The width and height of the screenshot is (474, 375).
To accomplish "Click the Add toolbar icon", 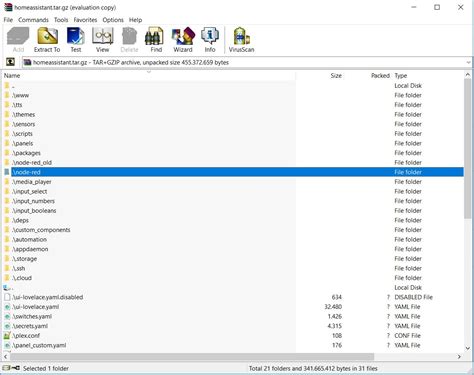I will tap(18, 40).
